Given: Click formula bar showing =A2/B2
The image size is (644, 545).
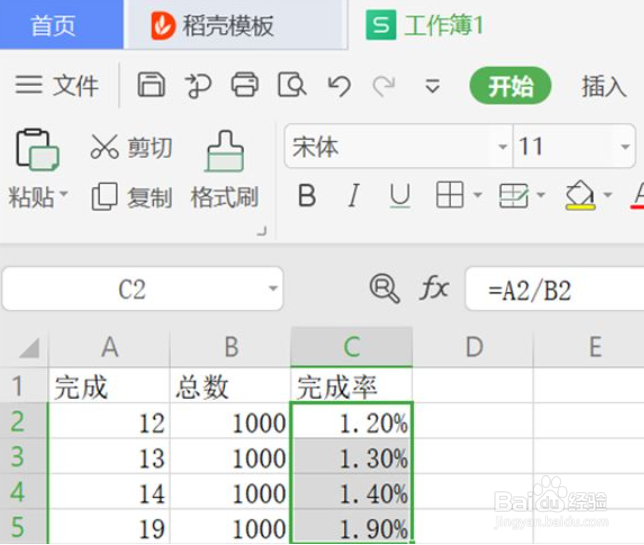Looking at the screenshot, I should pyautogui.click(x=554, y=289).
